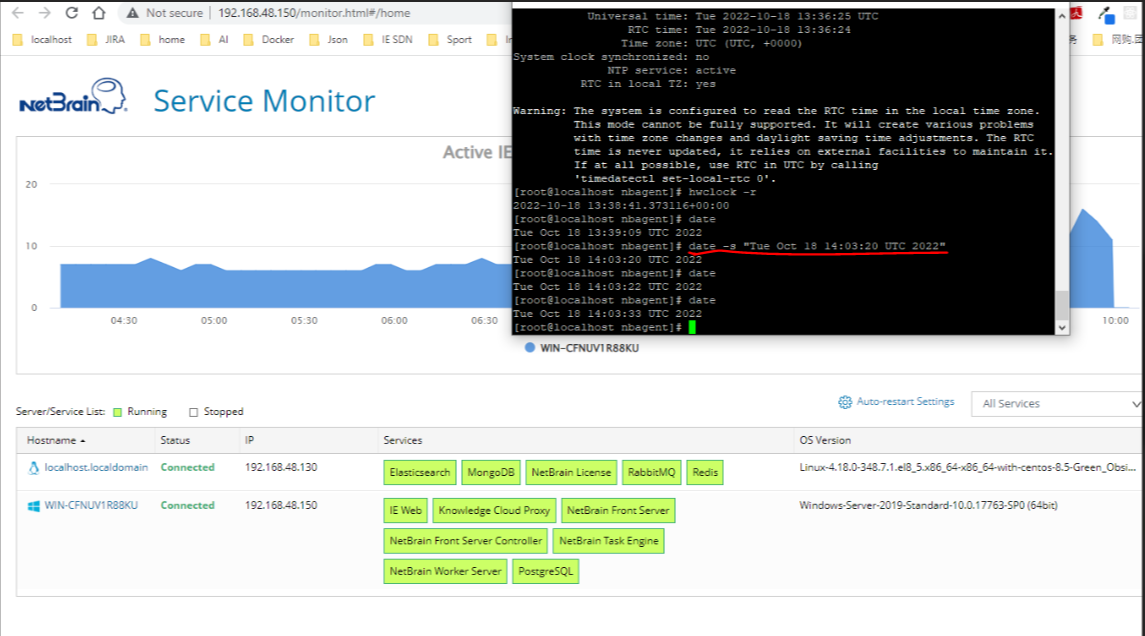
Task: Open the Docker bookmark folder
Action: pos(269,39)
